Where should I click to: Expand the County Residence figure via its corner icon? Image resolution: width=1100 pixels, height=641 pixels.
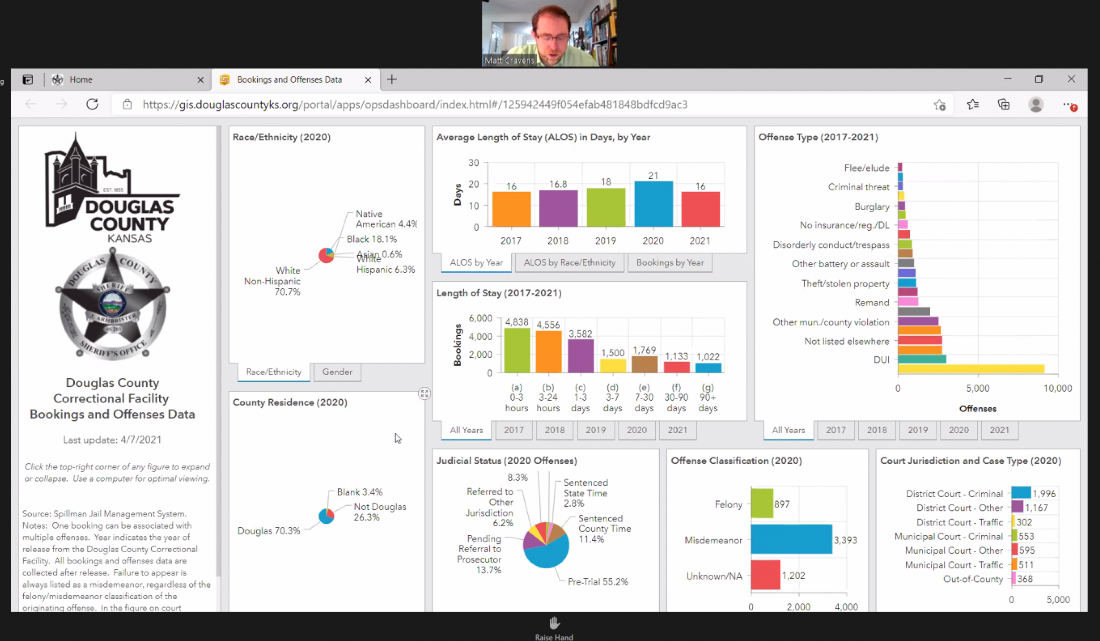click(424, 394)
